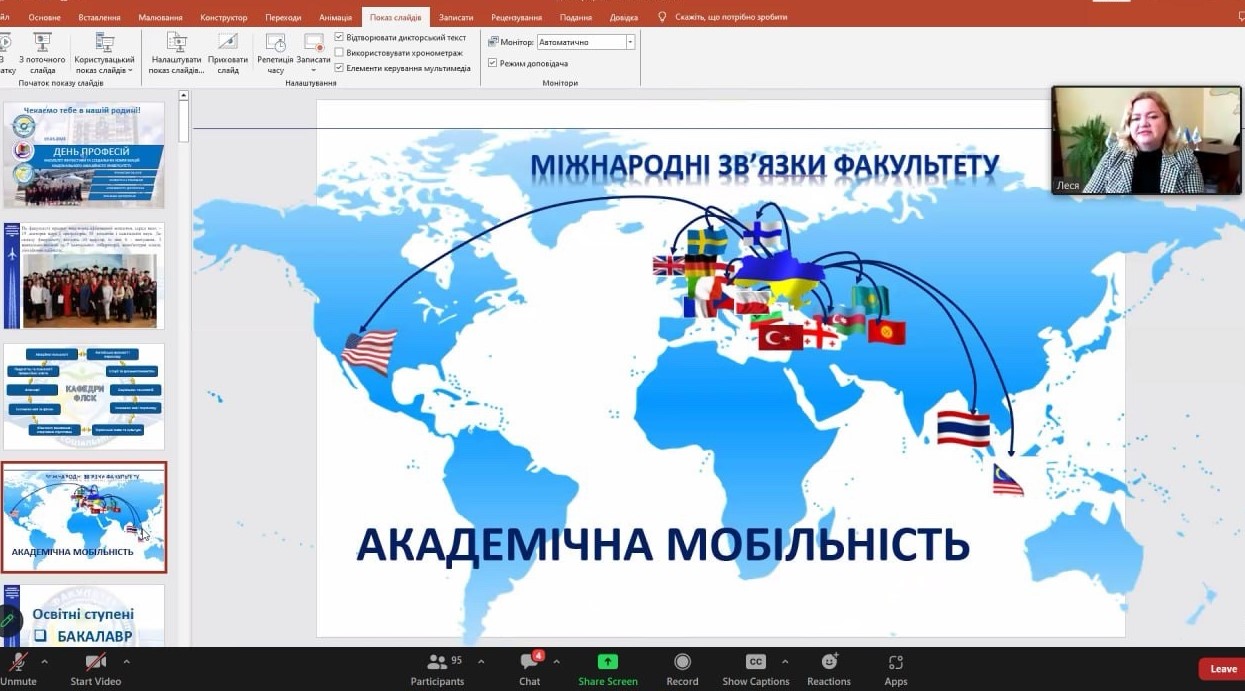
Task: Toggle 'Режим доповідача' checkbox
Action: pyautogui.click(x=492, y=63)
